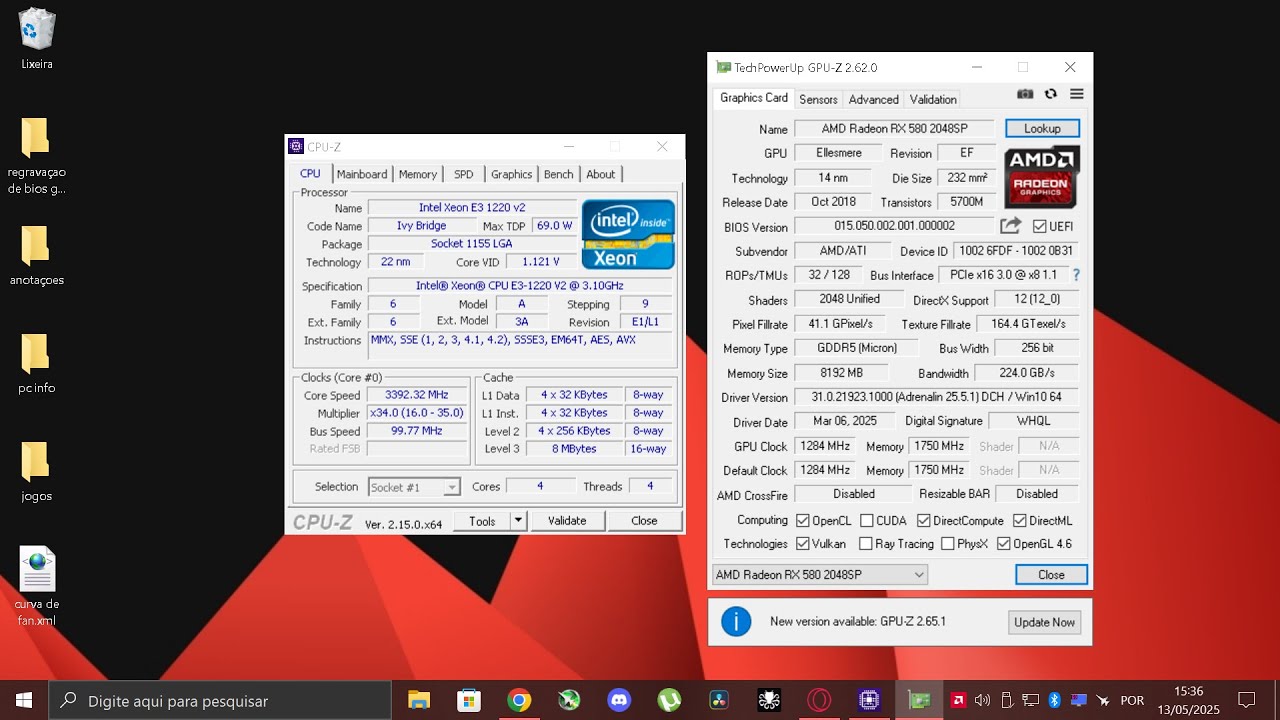Open Microsoft Store from the taskbar
Image resolution: width=1280 pixels, height=720 pixels.
[x=469, y=700]
